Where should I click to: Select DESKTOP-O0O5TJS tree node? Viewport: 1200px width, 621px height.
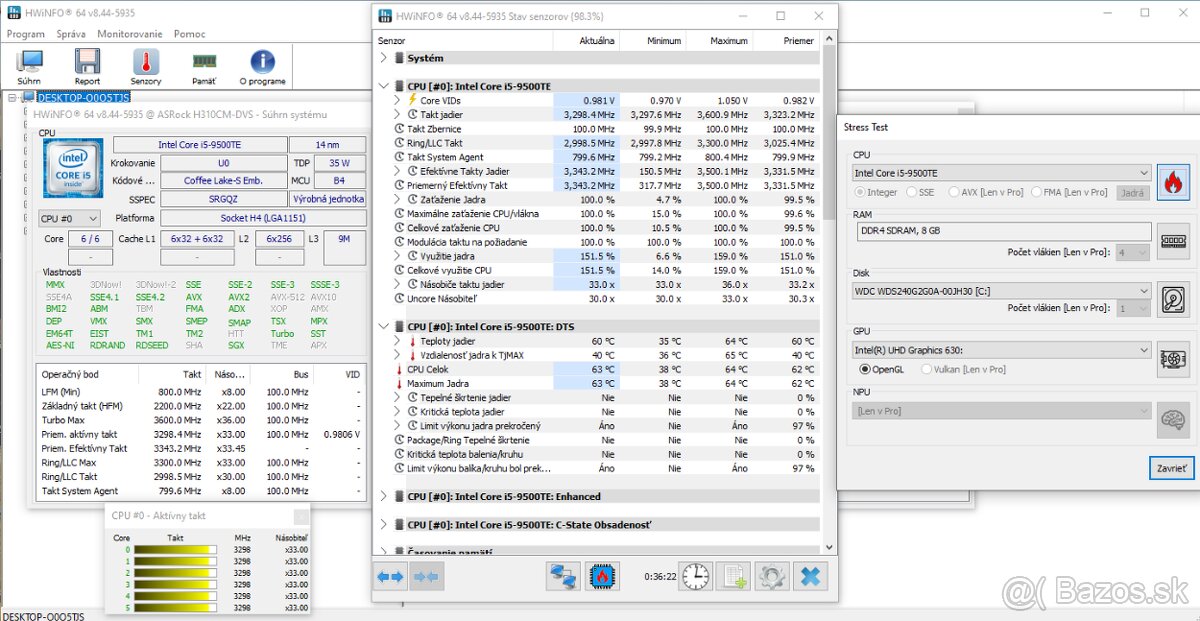pos(83,97)
